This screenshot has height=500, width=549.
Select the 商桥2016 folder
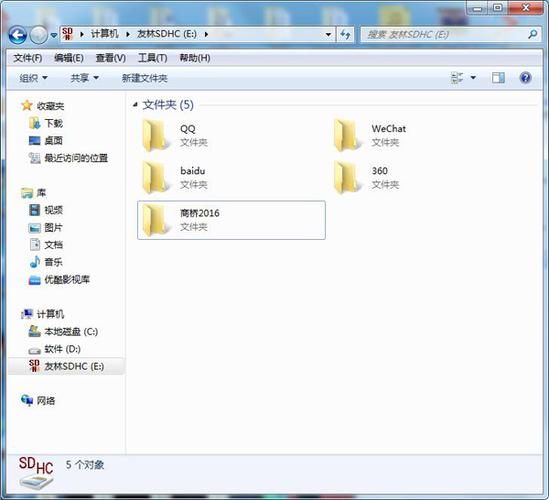click(231, 220)
